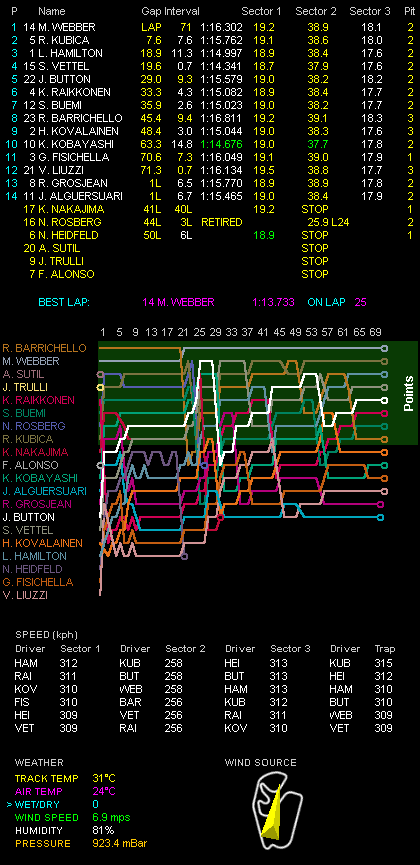Click the top end marker circle on chart
Image resolution: width=420 pixels, height=865 pixels.
(384, 348)
